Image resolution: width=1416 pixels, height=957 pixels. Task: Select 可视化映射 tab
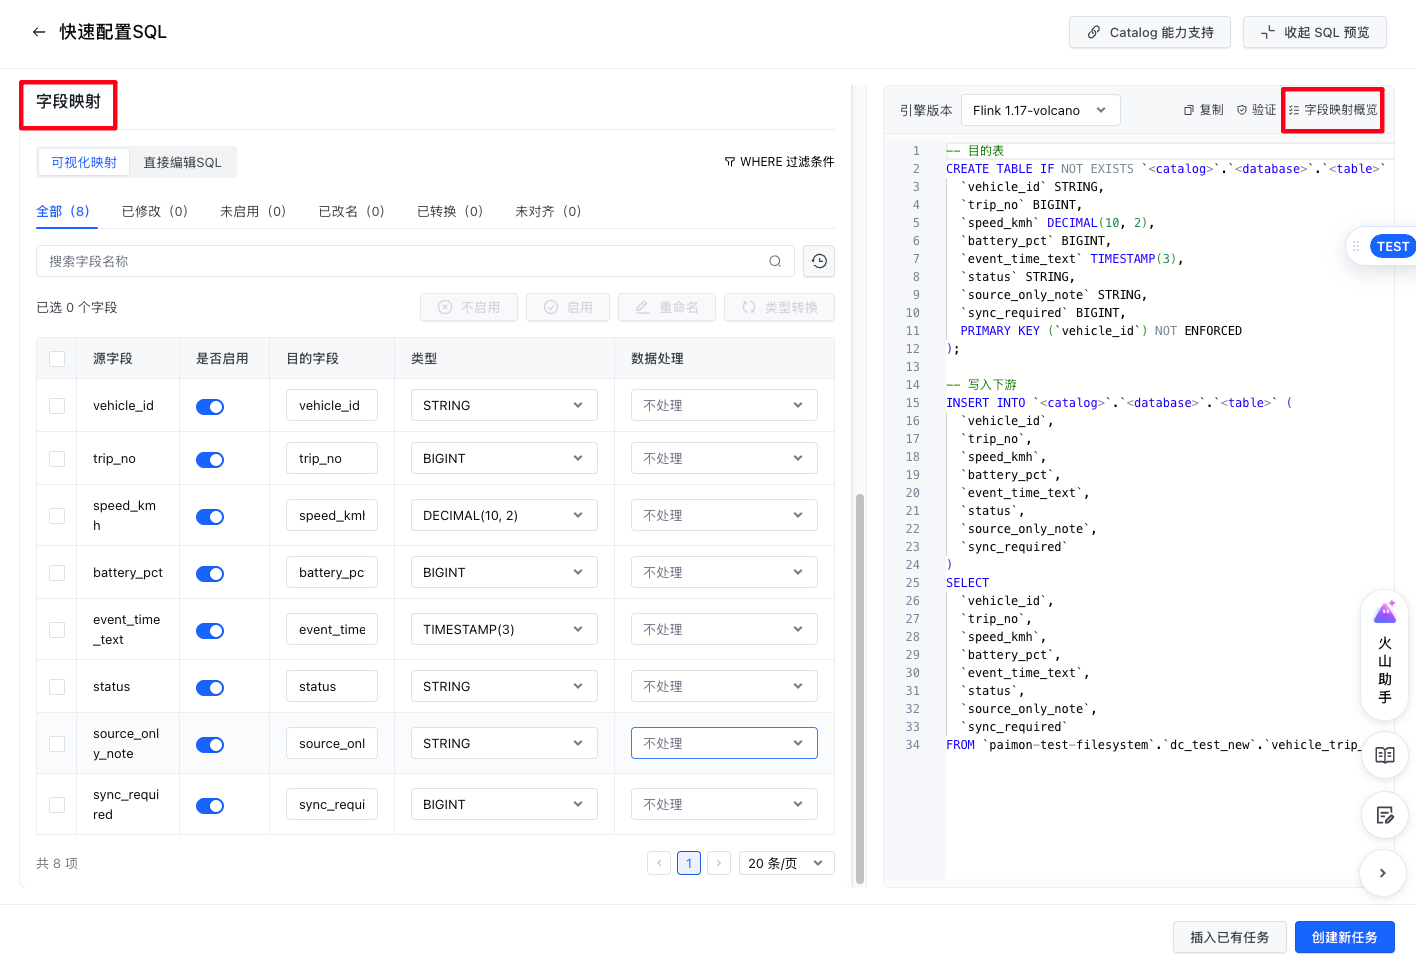84,162
